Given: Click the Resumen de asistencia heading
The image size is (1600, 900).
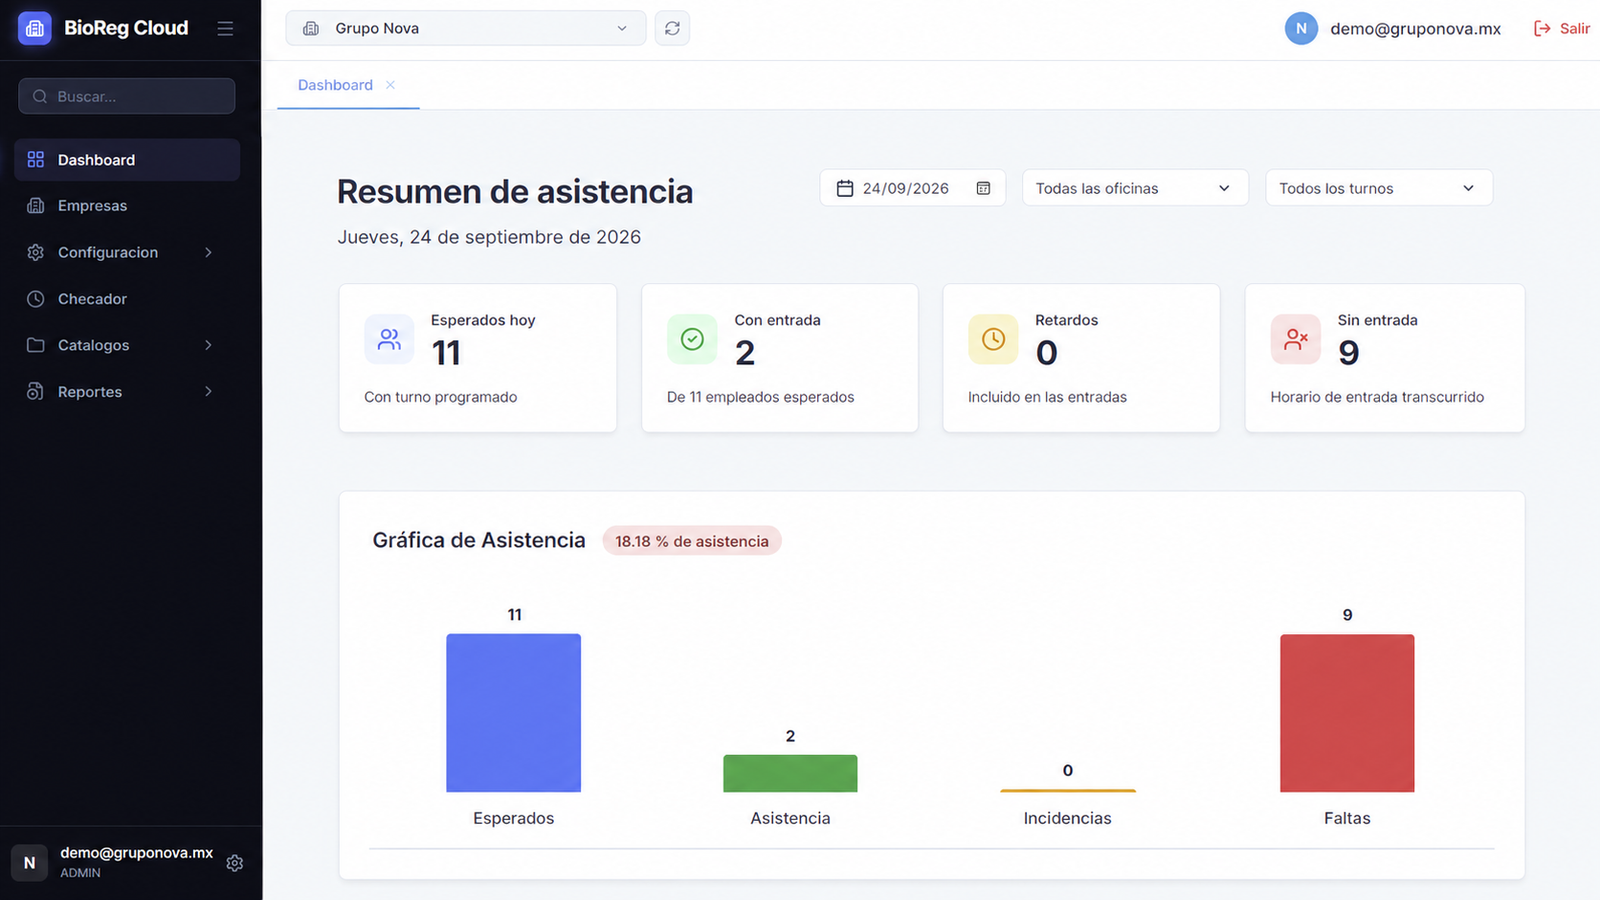Looking at the screenshot, I should pyautogui.click(x=515, y=191).
